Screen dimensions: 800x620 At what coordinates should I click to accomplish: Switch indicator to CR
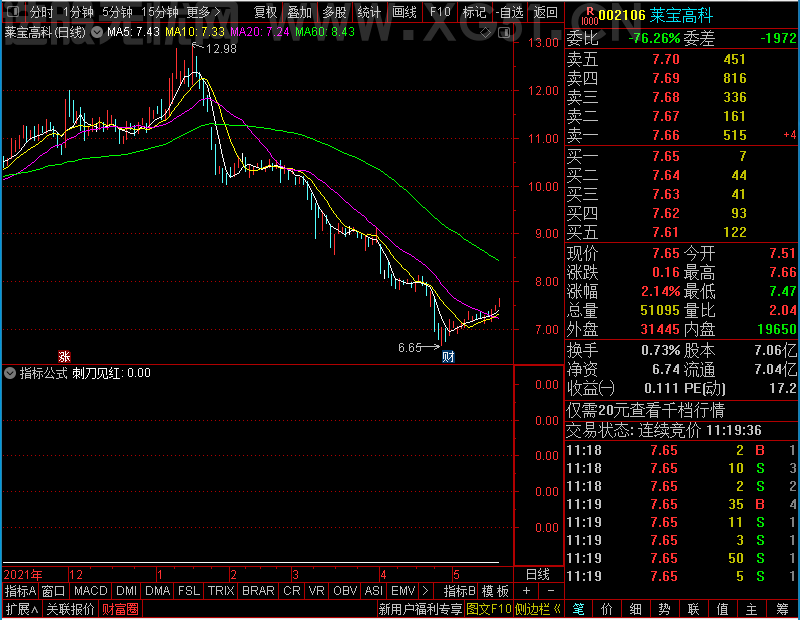click(x=292, y=591)
